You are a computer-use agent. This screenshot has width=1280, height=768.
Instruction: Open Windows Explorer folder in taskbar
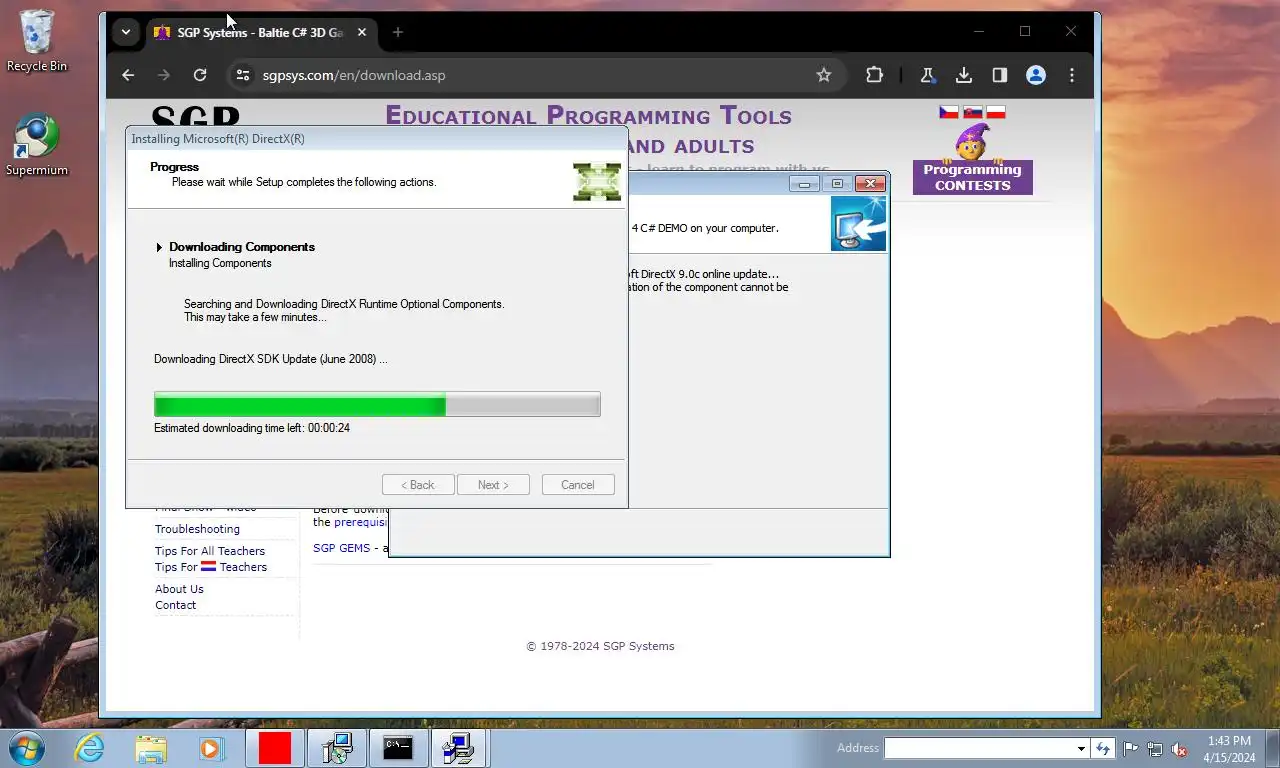coord(151,748)
